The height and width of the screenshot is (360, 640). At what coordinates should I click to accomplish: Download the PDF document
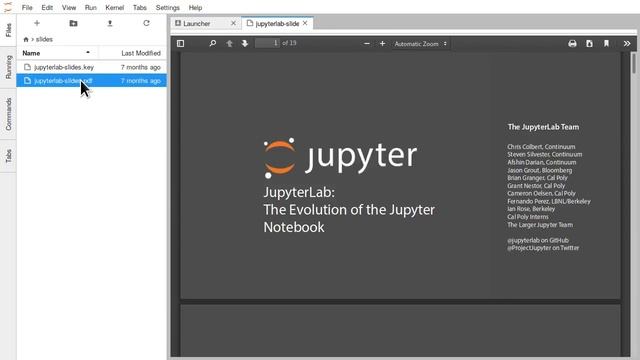coord(589,43)
